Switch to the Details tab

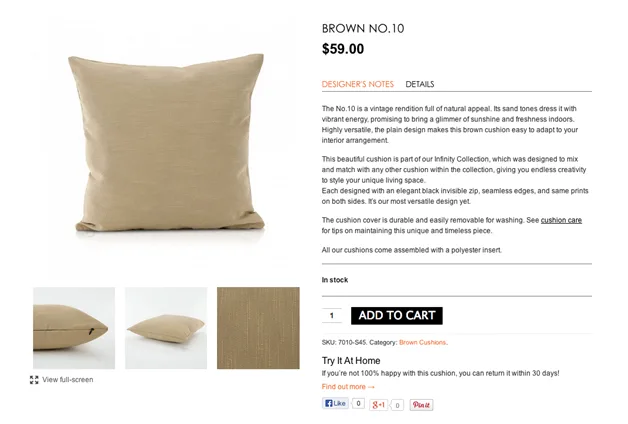420,85
